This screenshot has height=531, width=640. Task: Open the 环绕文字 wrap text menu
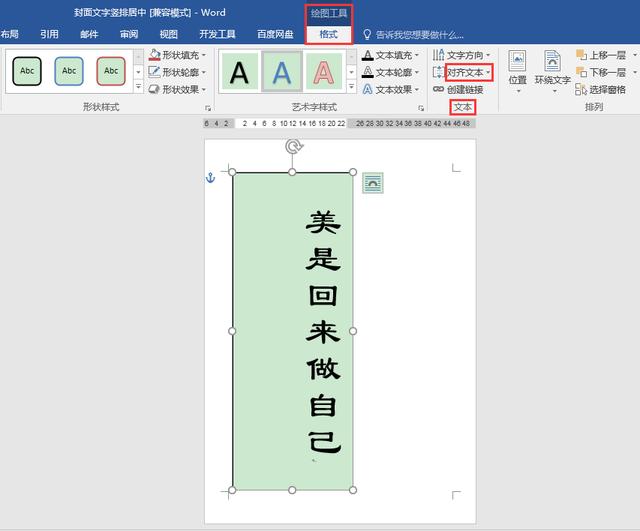[x=553, y=71]
